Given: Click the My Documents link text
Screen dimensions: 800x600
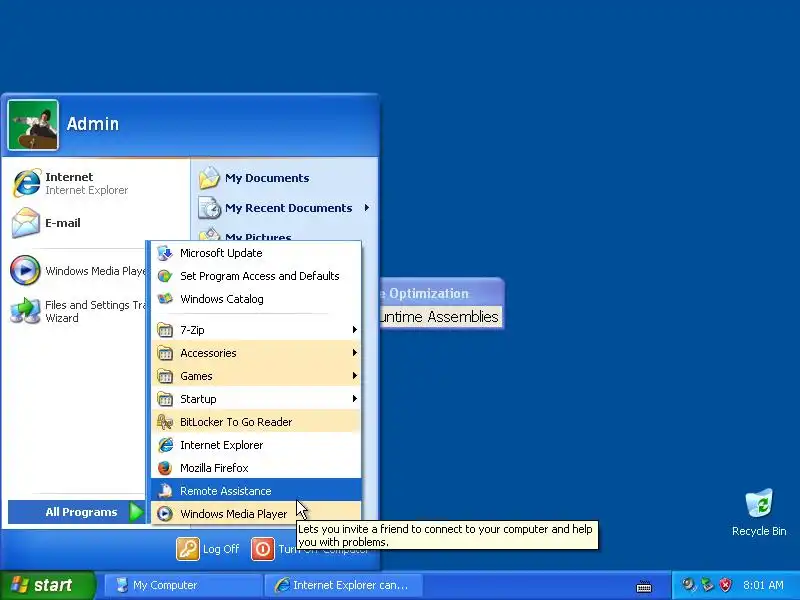Looking at the screenshot, I should pyautogui.click(x=267, y=178).
